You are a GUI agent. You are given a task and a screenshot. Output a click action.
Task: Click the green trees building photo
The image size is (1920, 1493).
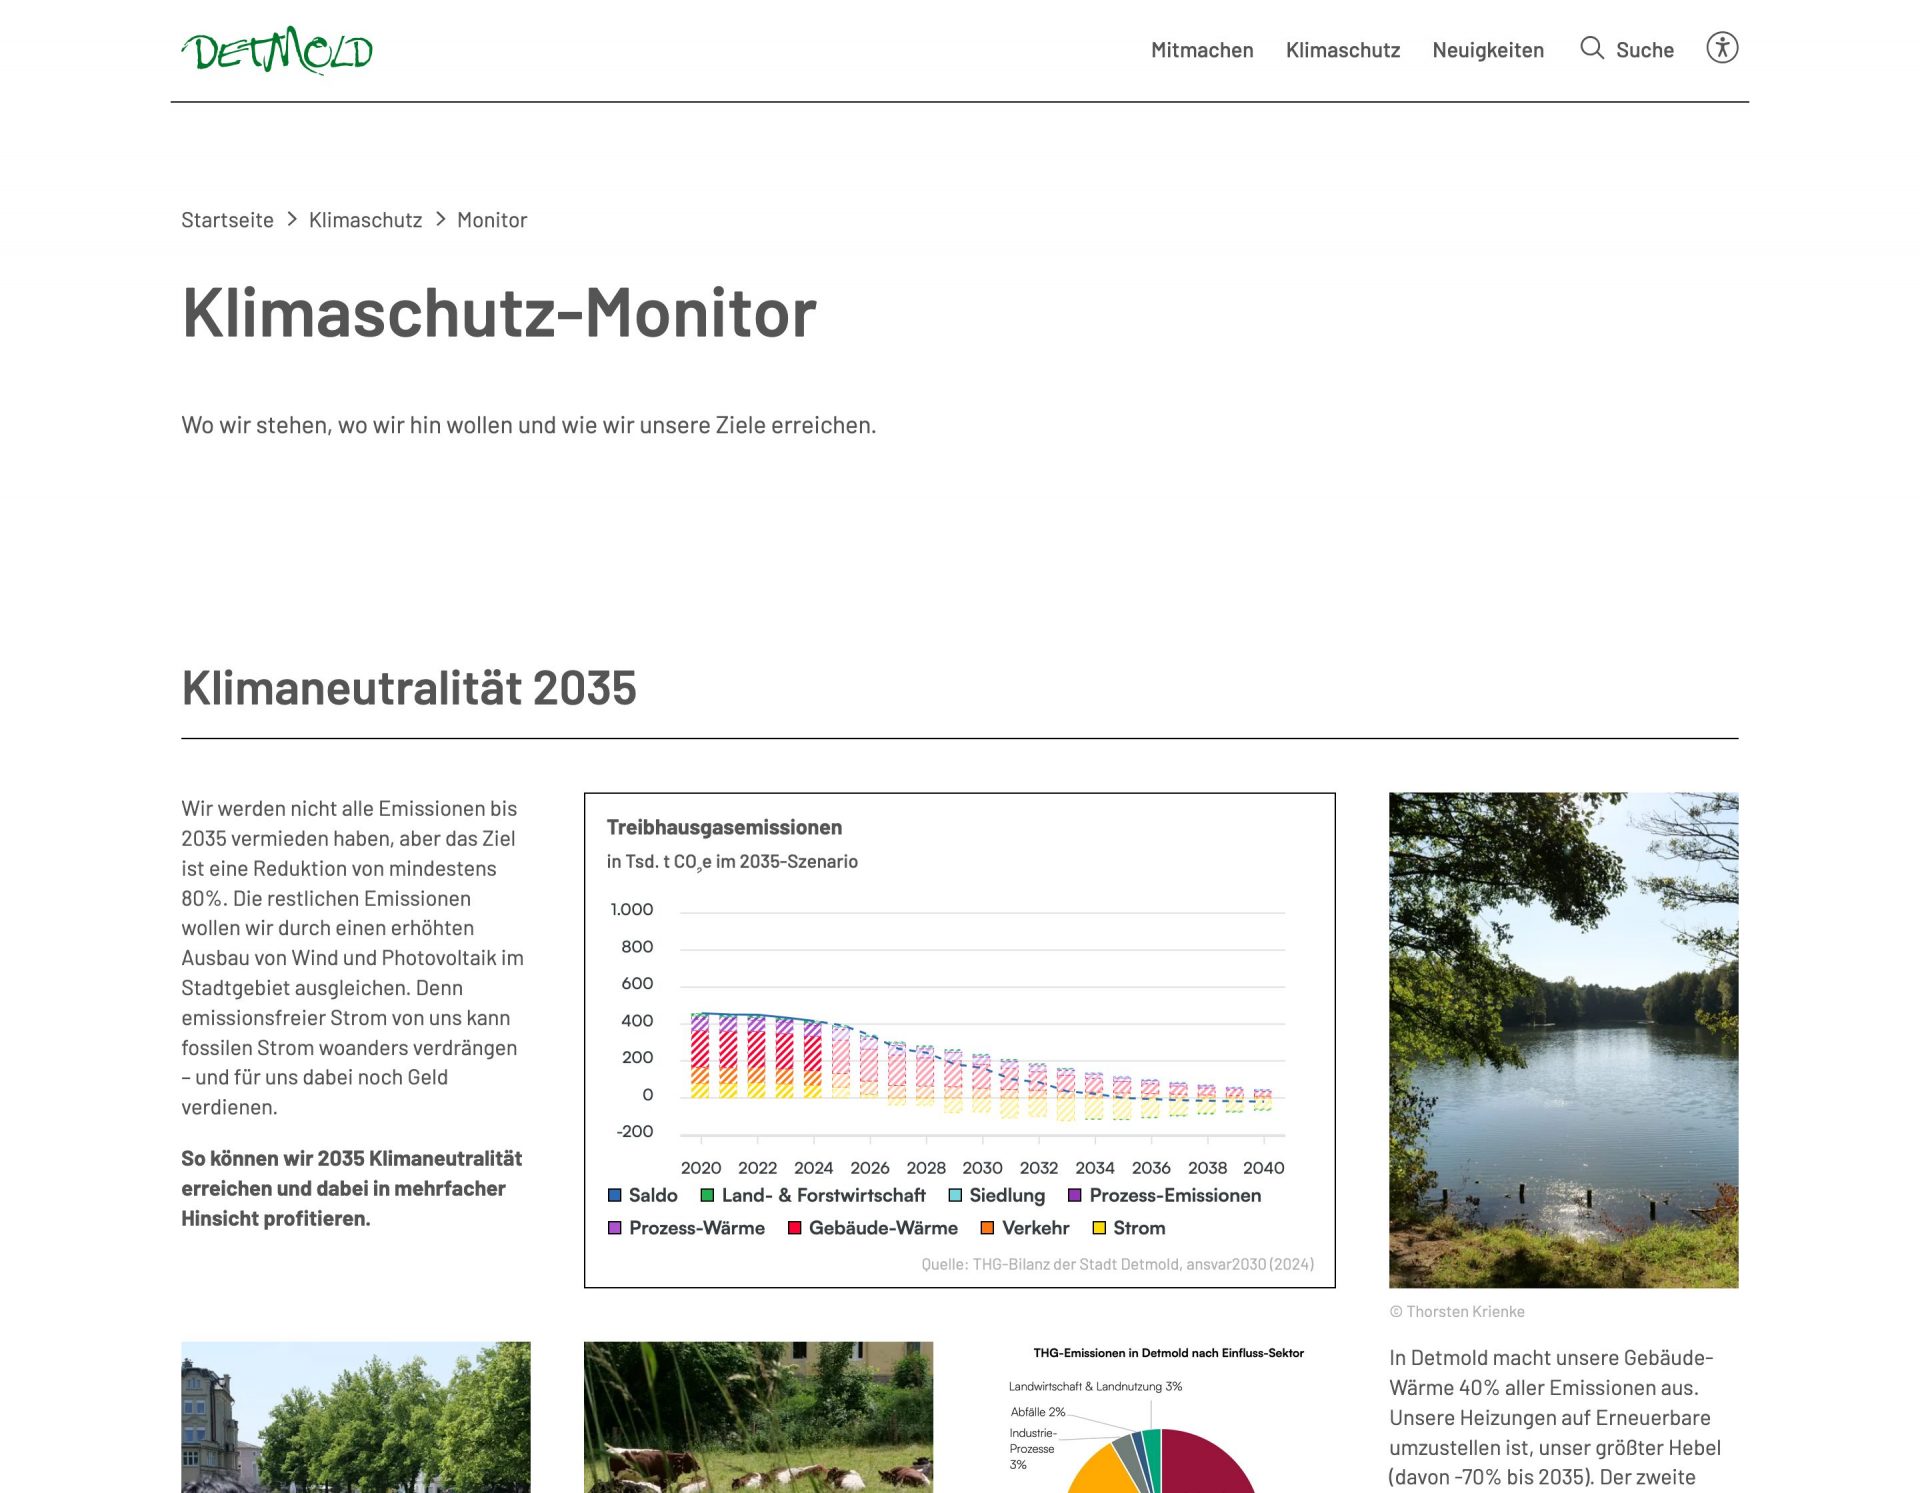click(356, 1417)
